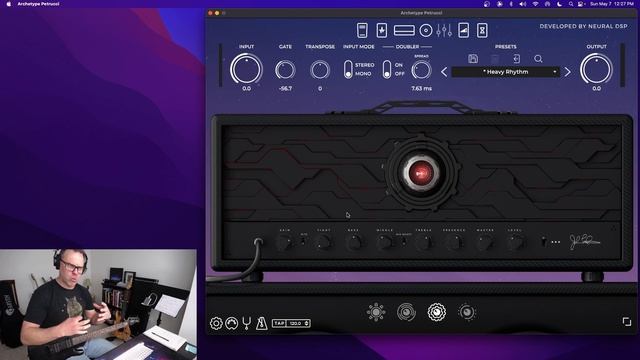Save the preset with floppy disk icon
640x360 pixels.
pyautogui.click(x=473, y=59)
